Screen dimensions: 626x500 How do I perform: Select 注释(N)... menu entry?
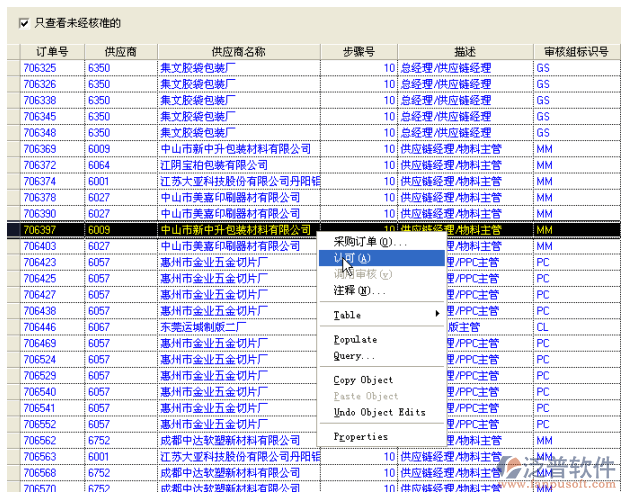[359, 291]
